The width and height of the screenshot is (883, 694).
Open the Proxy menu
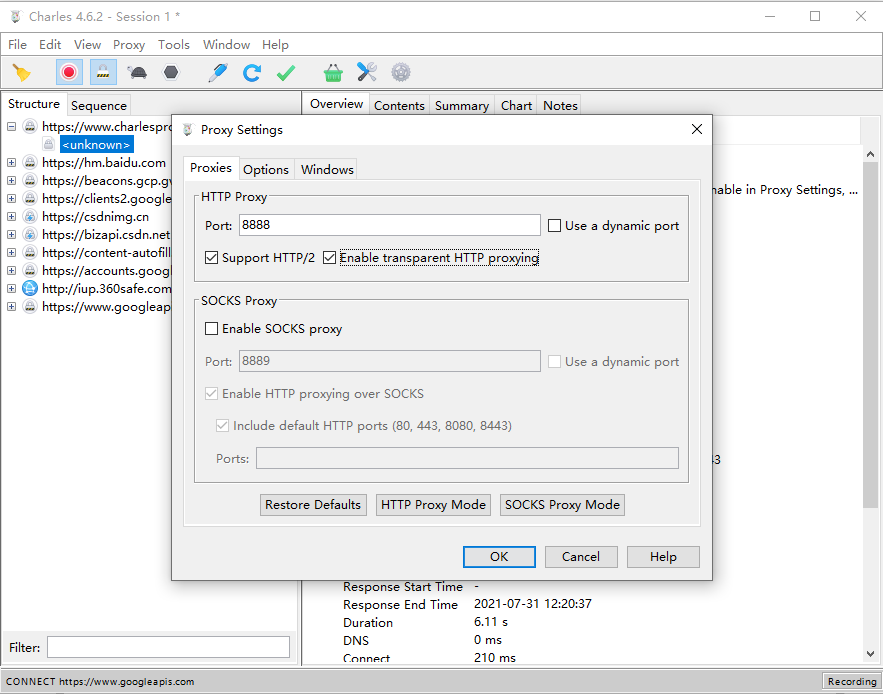point(129,45)
